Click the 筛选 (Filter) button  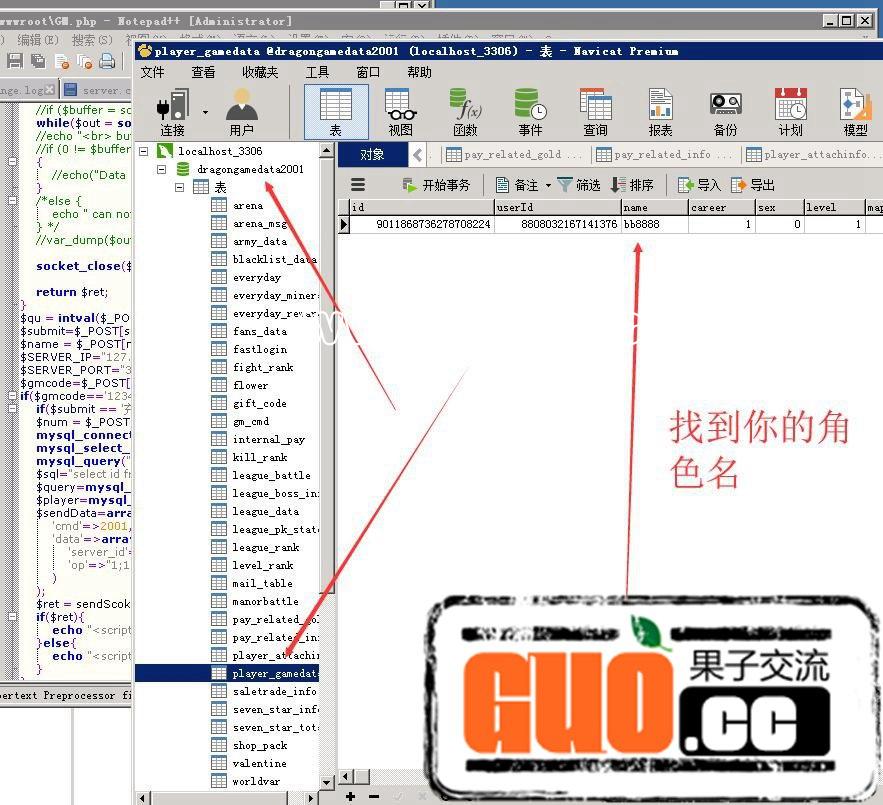click(578, 185)
